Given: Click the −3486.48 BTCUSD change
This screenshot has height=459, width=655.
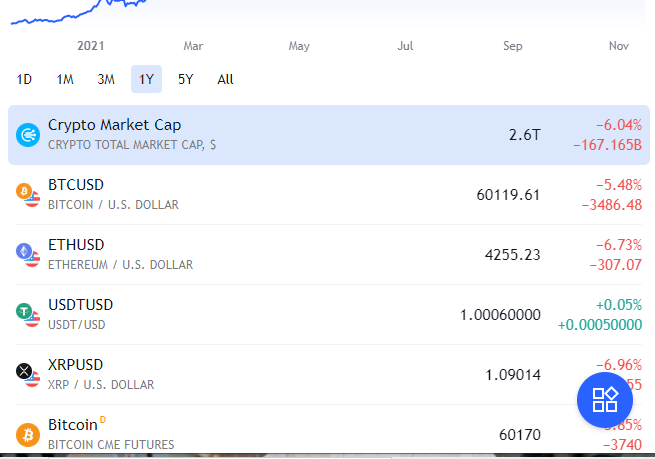Looking at the screenshot, I should (612, 205).
